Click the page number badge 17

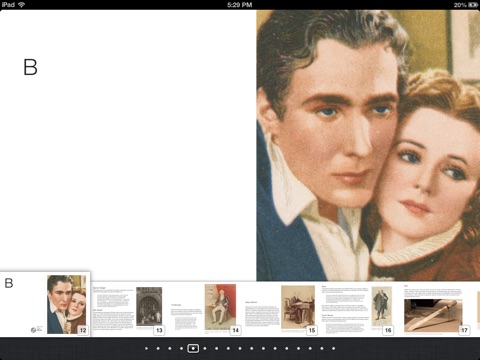464,330
